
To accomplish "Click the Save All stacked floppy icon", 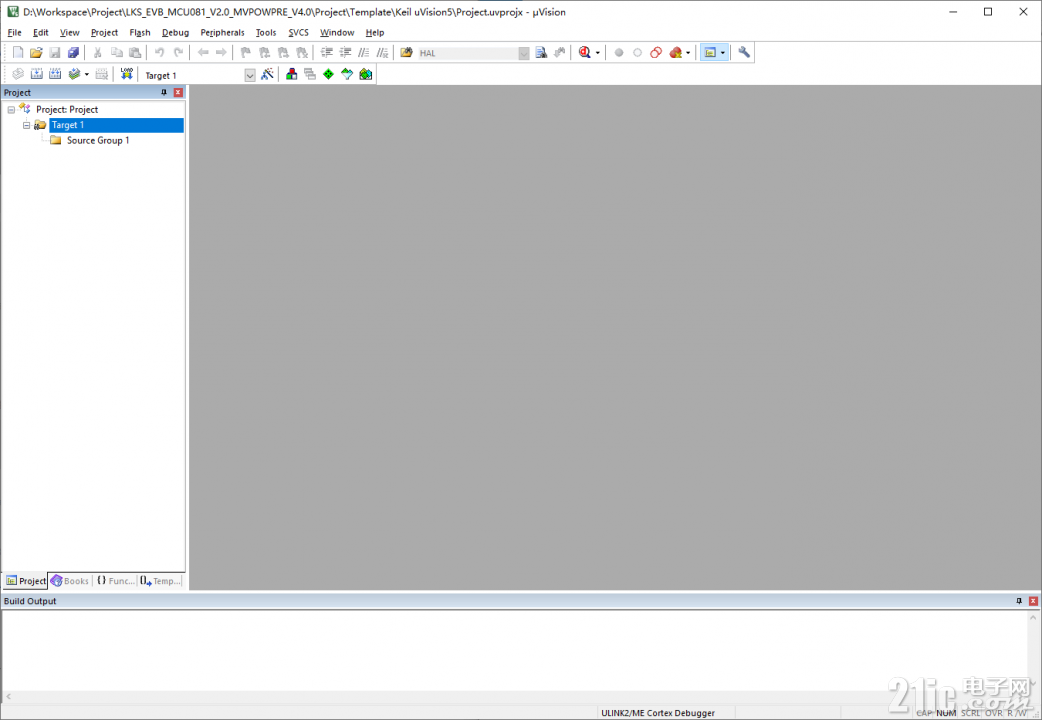I will click(x=73, y=53).
